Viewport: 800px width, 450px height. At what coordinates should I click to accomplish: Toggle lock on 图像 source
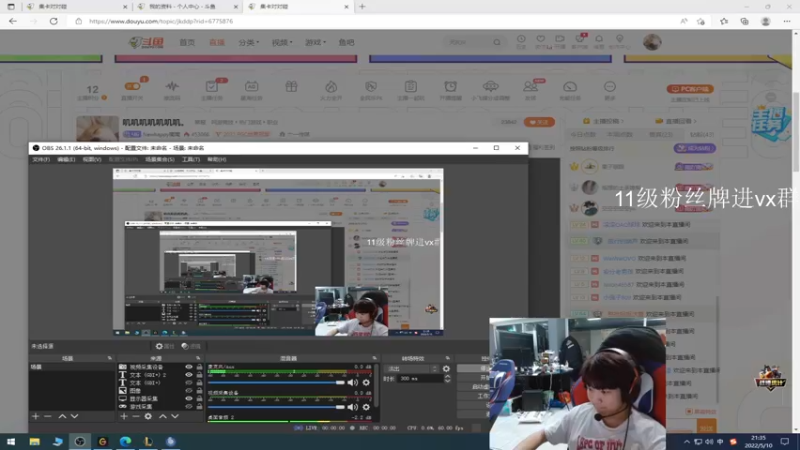coord(199,391)
